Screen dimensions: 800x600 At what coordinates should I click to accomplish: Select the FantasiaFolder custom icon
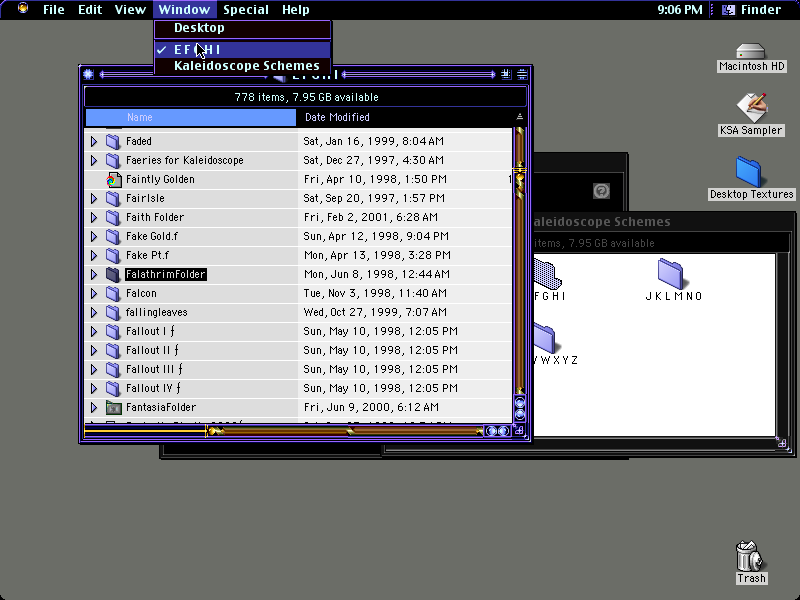pos(113,407)
